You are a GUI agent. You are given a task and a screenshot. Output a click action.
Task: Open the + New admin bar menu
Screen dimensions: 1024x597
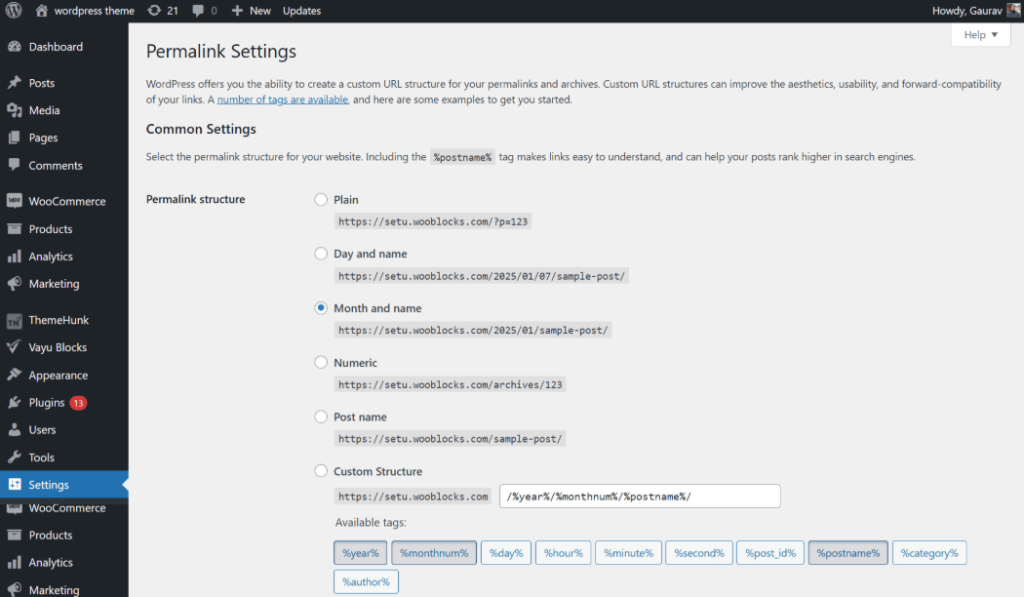click(x=250, y=10)
